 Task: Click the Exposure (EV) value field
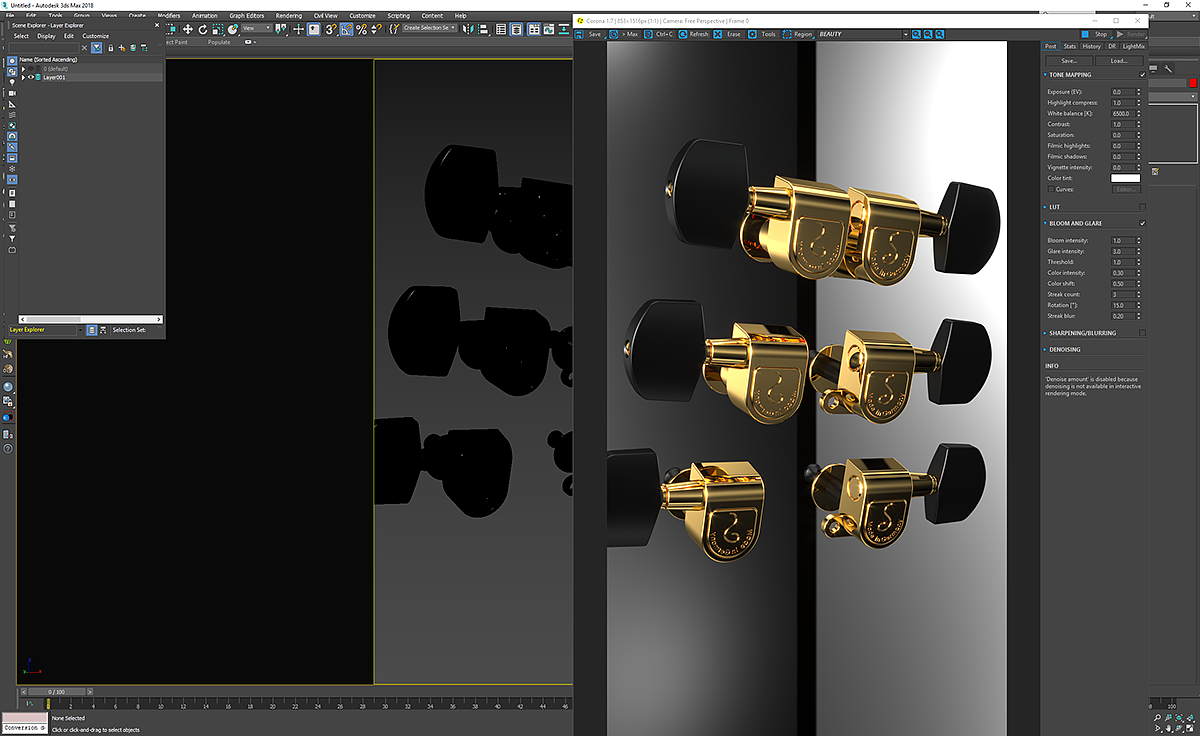point(1122,92)
